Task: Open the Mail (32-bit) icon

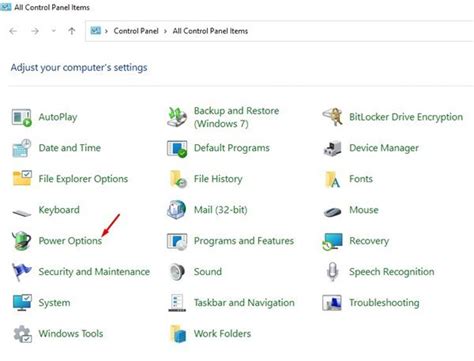Action: [x=177, y=210]
